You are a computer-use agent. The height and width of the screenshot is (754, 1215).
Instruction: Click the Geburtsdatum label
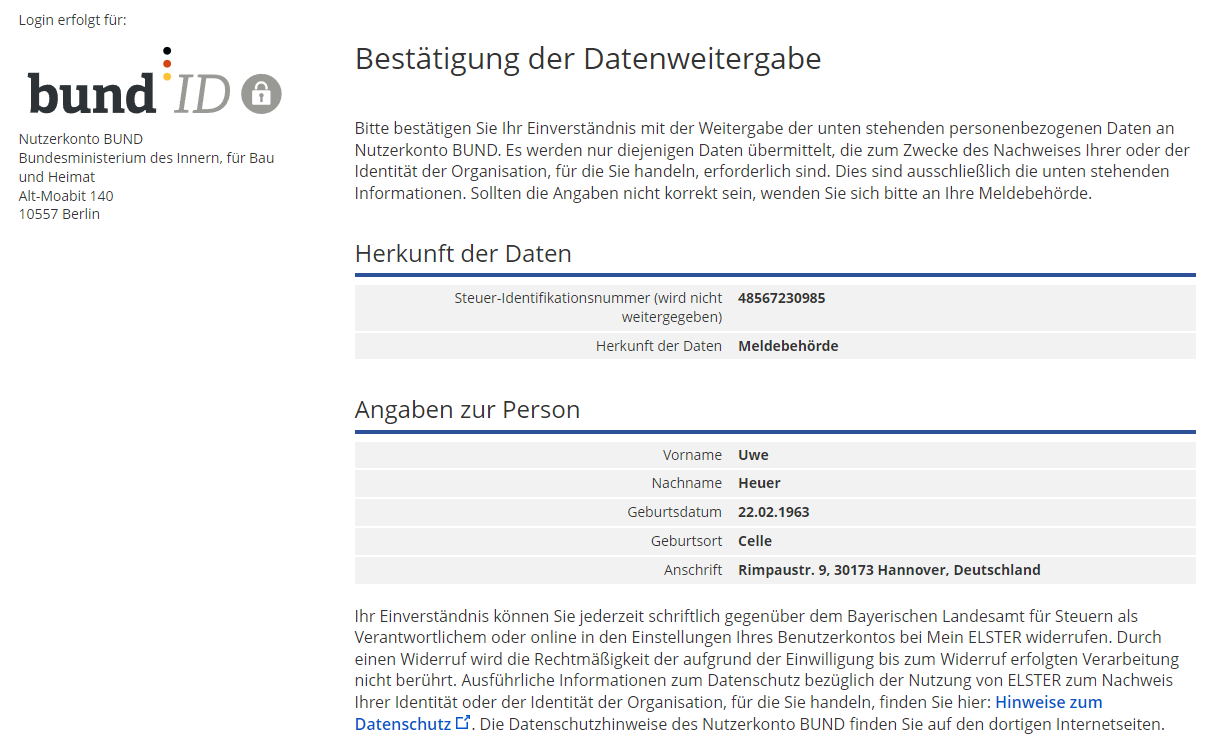(x=674, y=512)
